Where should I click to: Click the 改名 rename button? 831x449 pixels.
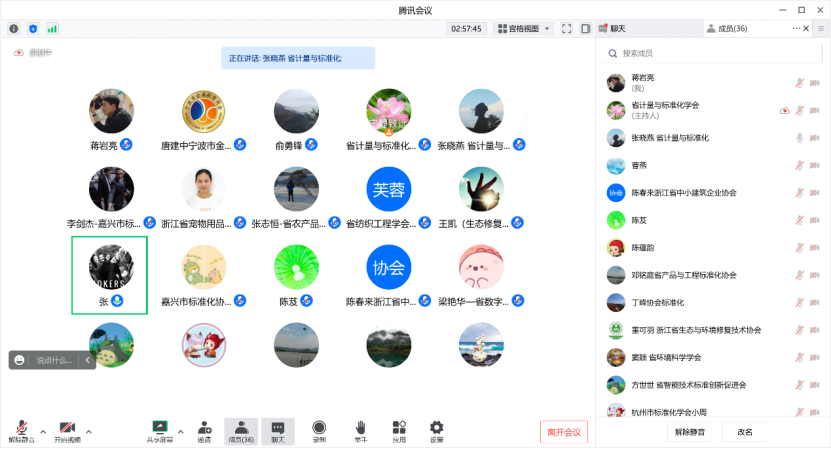click(745, 432)
